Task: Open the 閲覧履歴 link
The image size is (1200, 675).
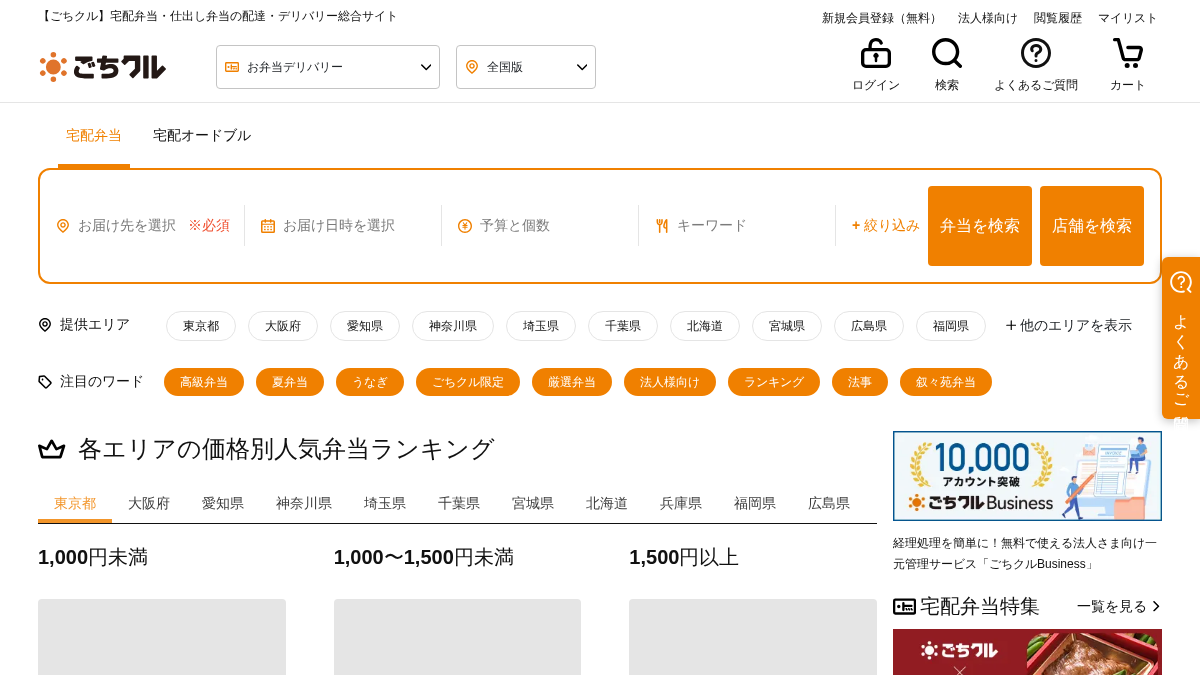Action: click(1058, 18)
